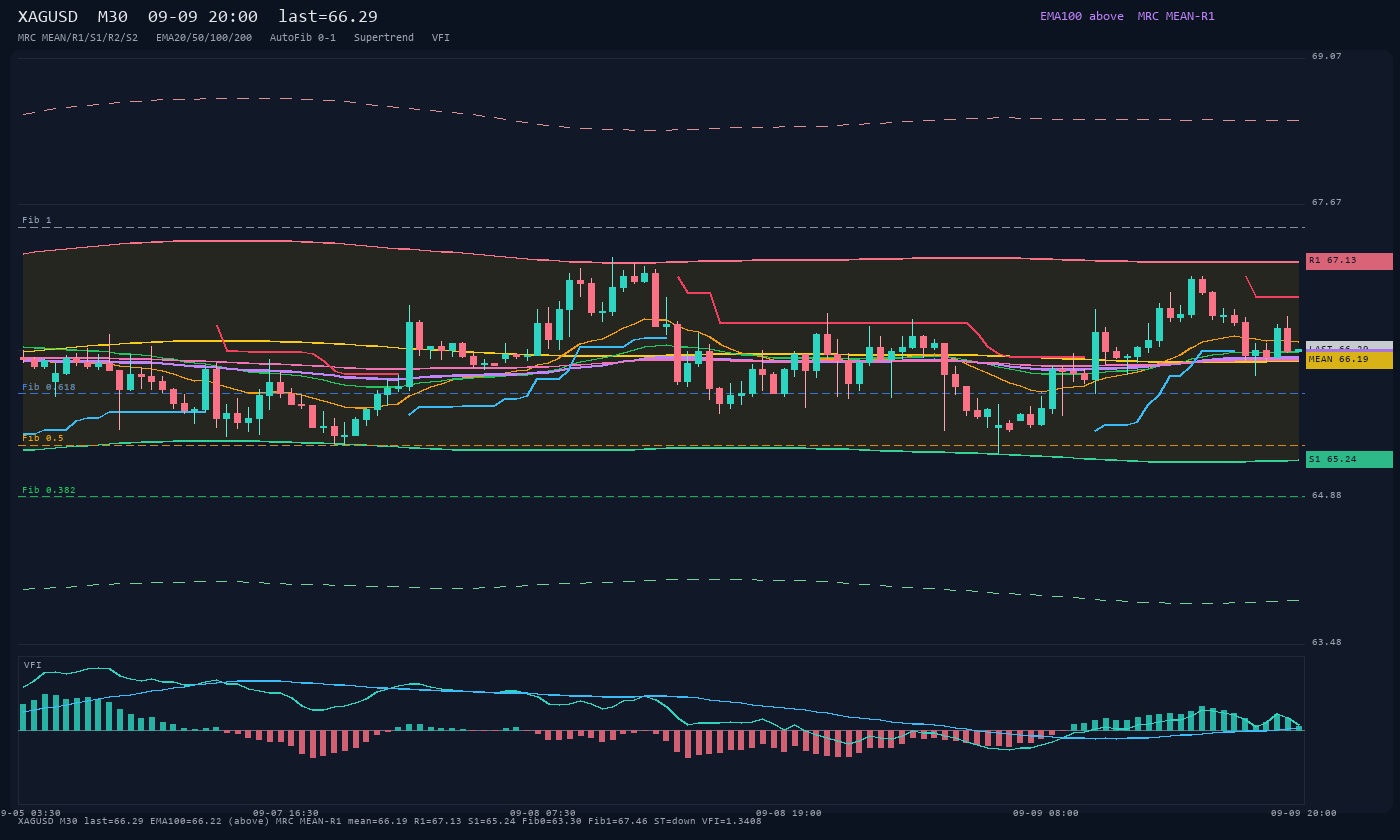Click the "Fib 0.382" level label
This screenshot has width=1400, height=840.
[x=49, y=491]
